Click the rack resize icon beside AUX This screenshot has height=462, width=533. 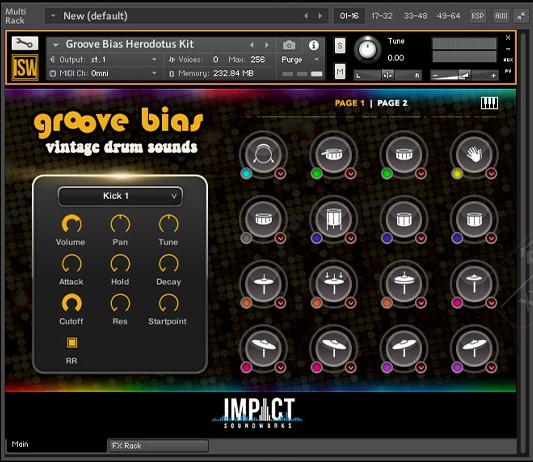point(521,16)
